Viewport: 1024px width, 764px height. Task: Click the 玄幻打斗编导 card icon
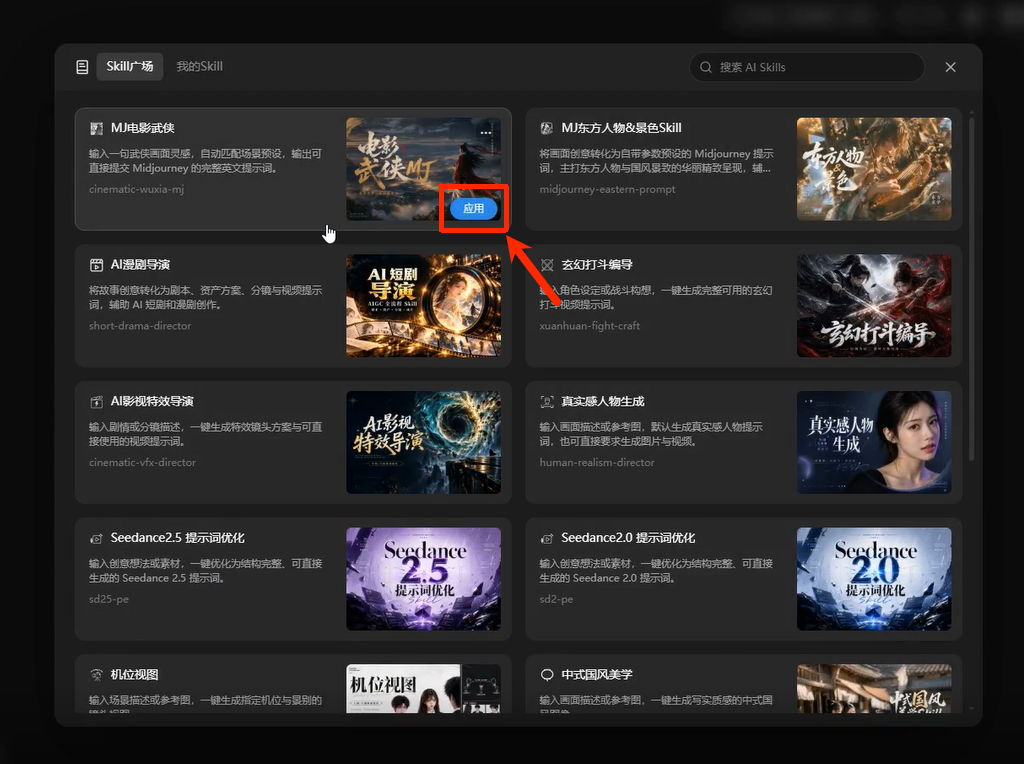pos(547,265)
